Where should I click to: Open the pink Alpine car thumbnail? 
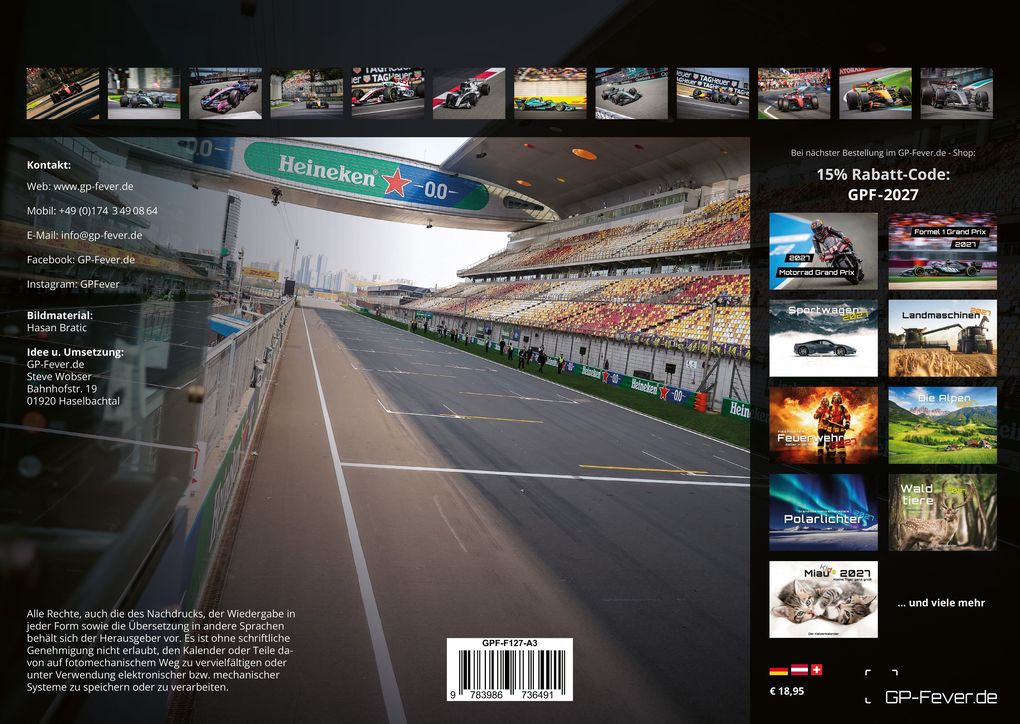[225, 93]
